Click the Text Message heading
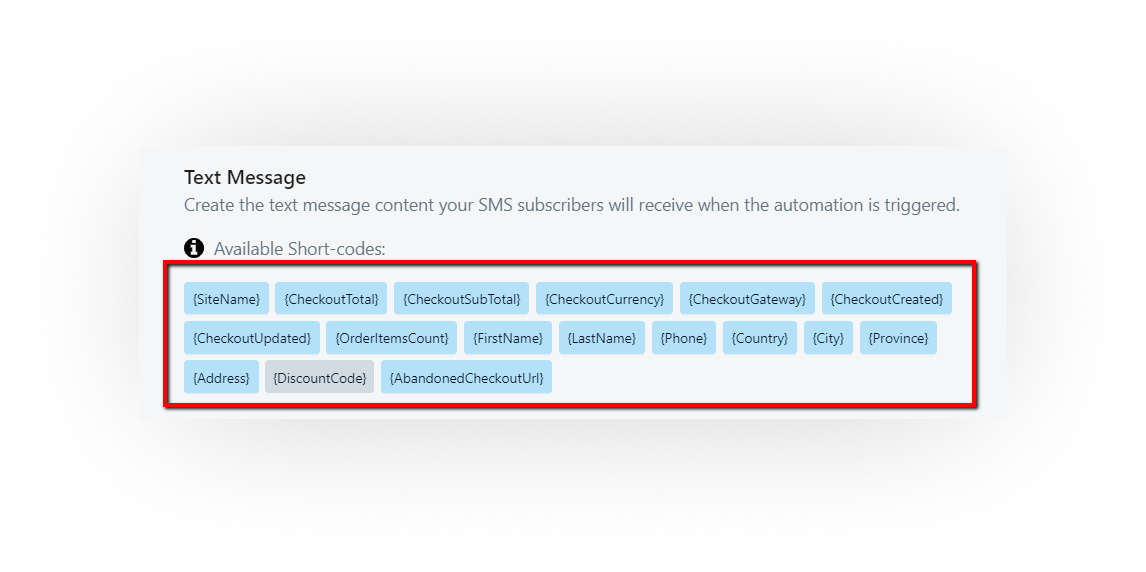The width and height of the screenshot is (1146, 572). tap(245, 178)
